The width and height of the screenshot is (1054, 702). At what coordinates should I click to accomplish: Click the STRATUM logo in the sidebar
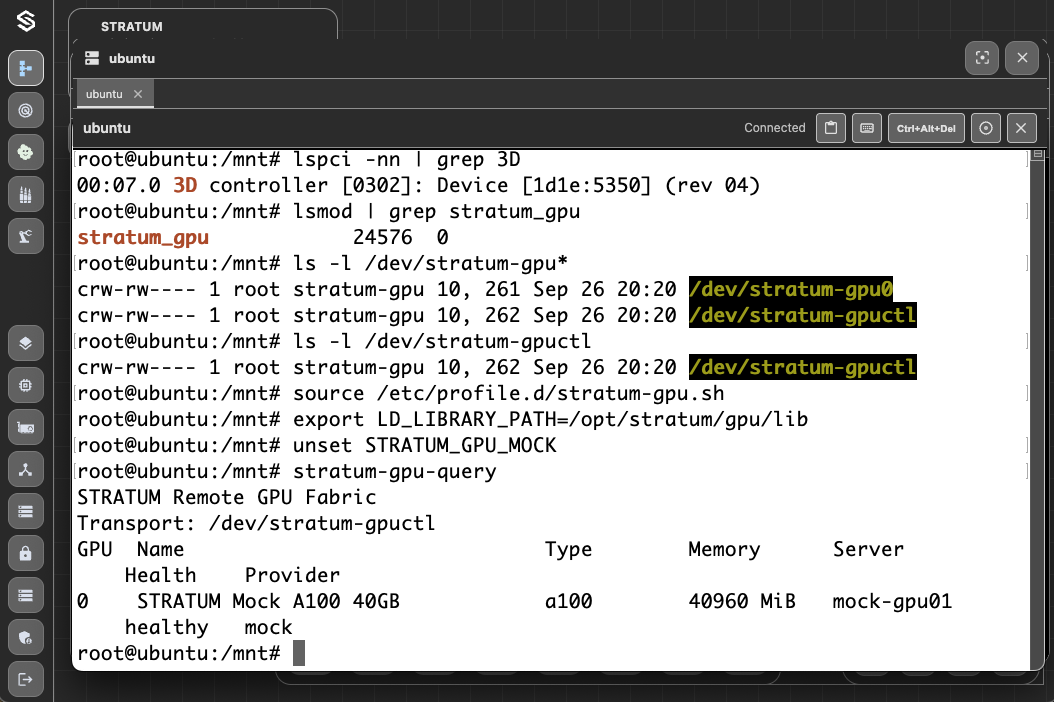[26, 22]
